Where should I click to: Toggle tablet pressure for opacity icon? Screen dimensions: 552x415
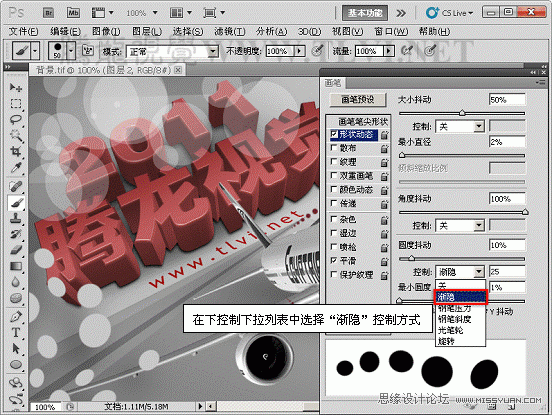tap(318, 51)
